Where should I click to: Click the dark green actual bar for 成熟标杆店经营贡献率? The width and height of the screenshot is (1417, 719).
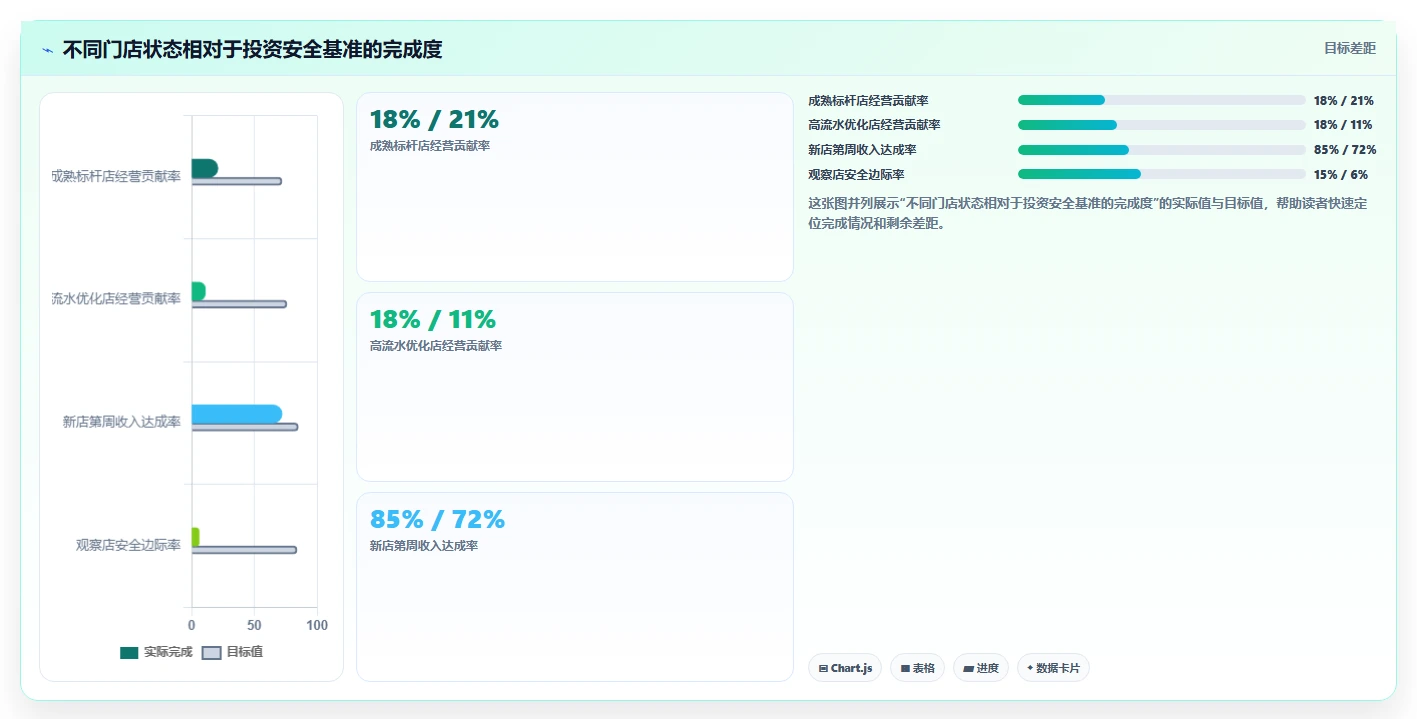205,168
